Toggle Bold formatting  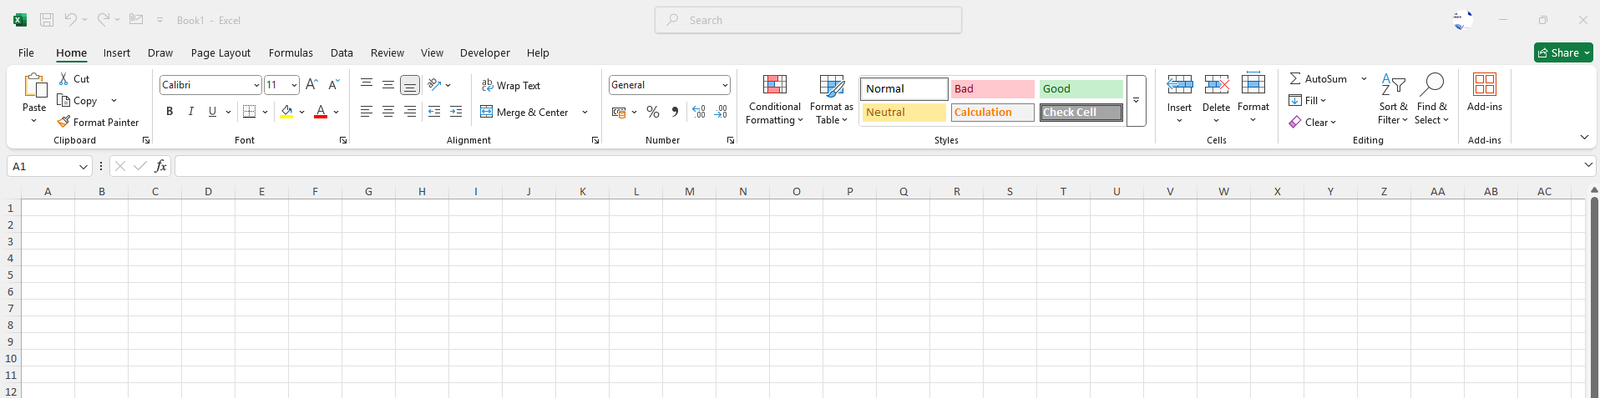coord(170,112)
